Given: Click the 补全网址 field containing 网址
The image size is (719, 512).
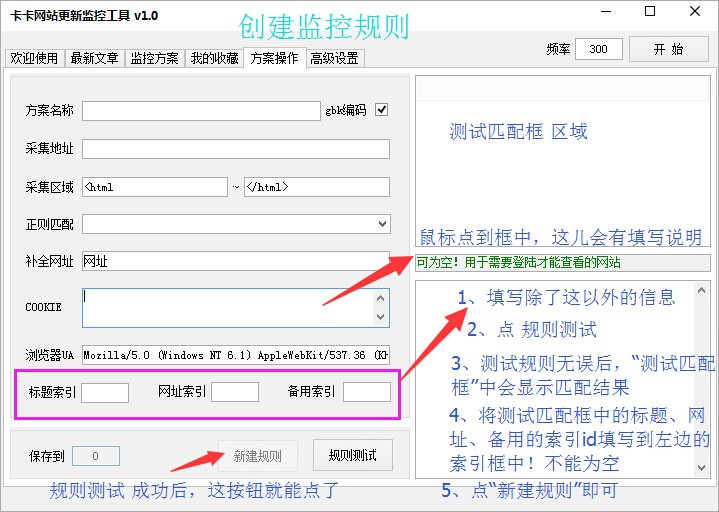Looking at the screenshot, I should (236, 261).
